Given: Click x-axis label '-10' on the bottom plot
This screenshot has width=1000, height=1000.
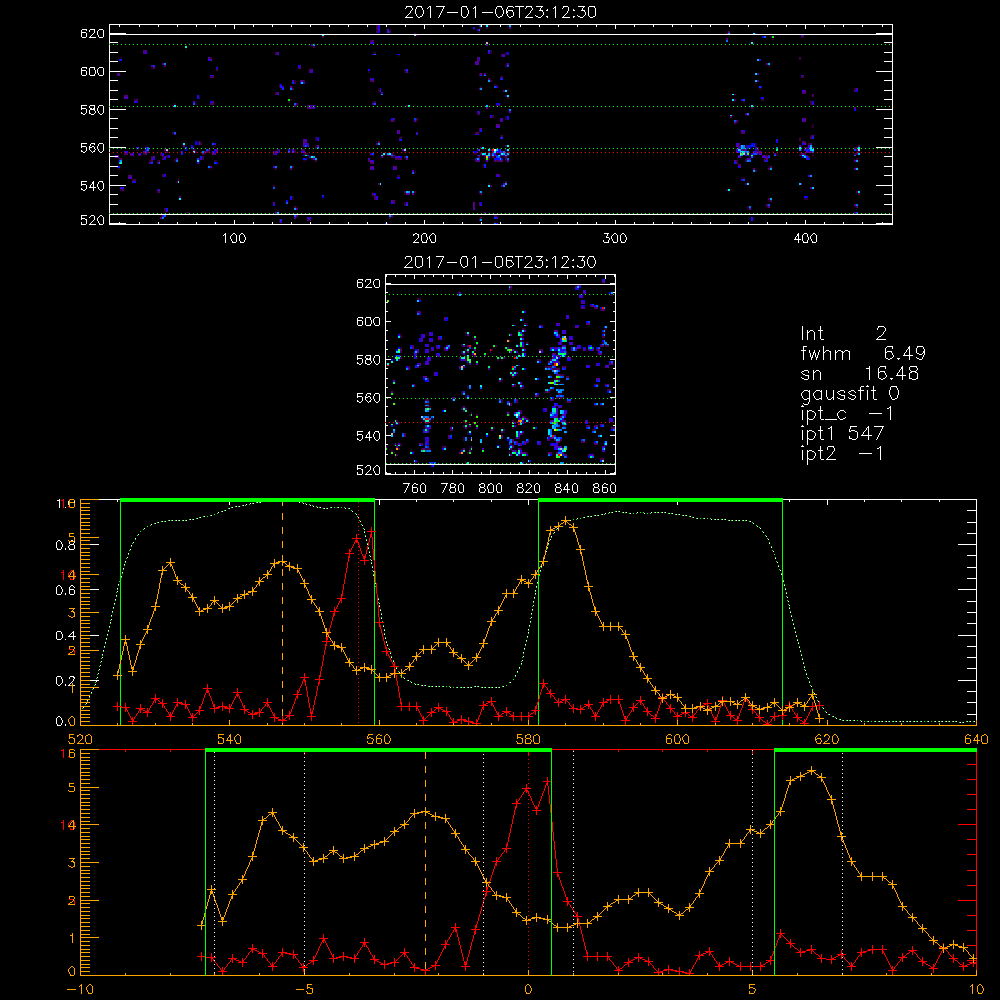Looking at the screenshot, I should [x=80, y=990].
